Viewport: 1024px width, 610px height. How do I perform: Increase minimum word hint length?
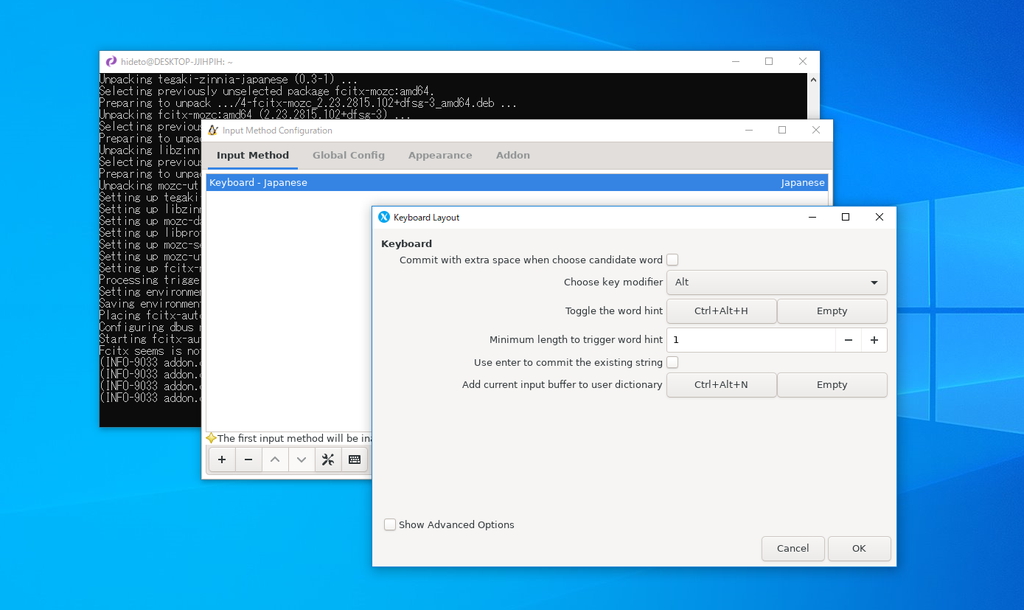[x=874, y=340]
